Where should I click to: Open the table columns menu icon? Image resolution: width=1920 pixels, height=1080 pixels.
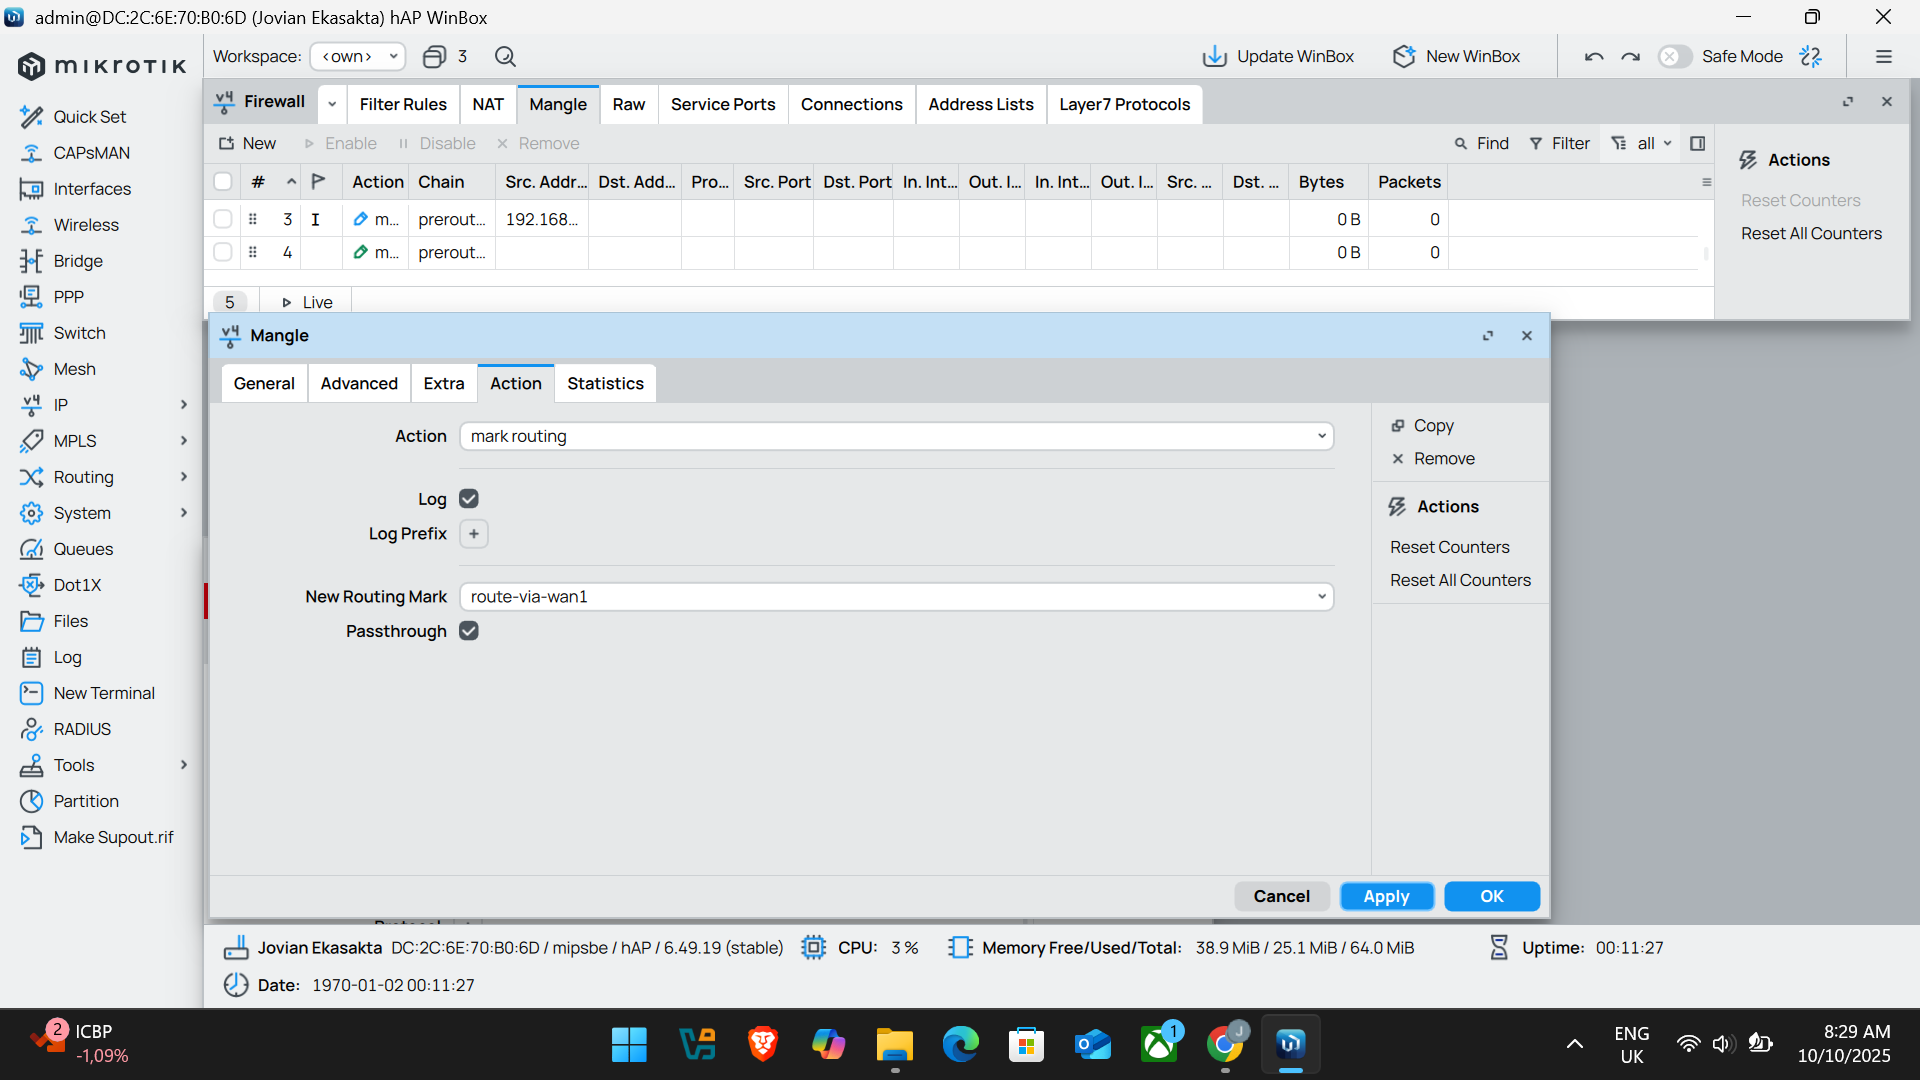pyautogui.click(x=1706, y=183)
